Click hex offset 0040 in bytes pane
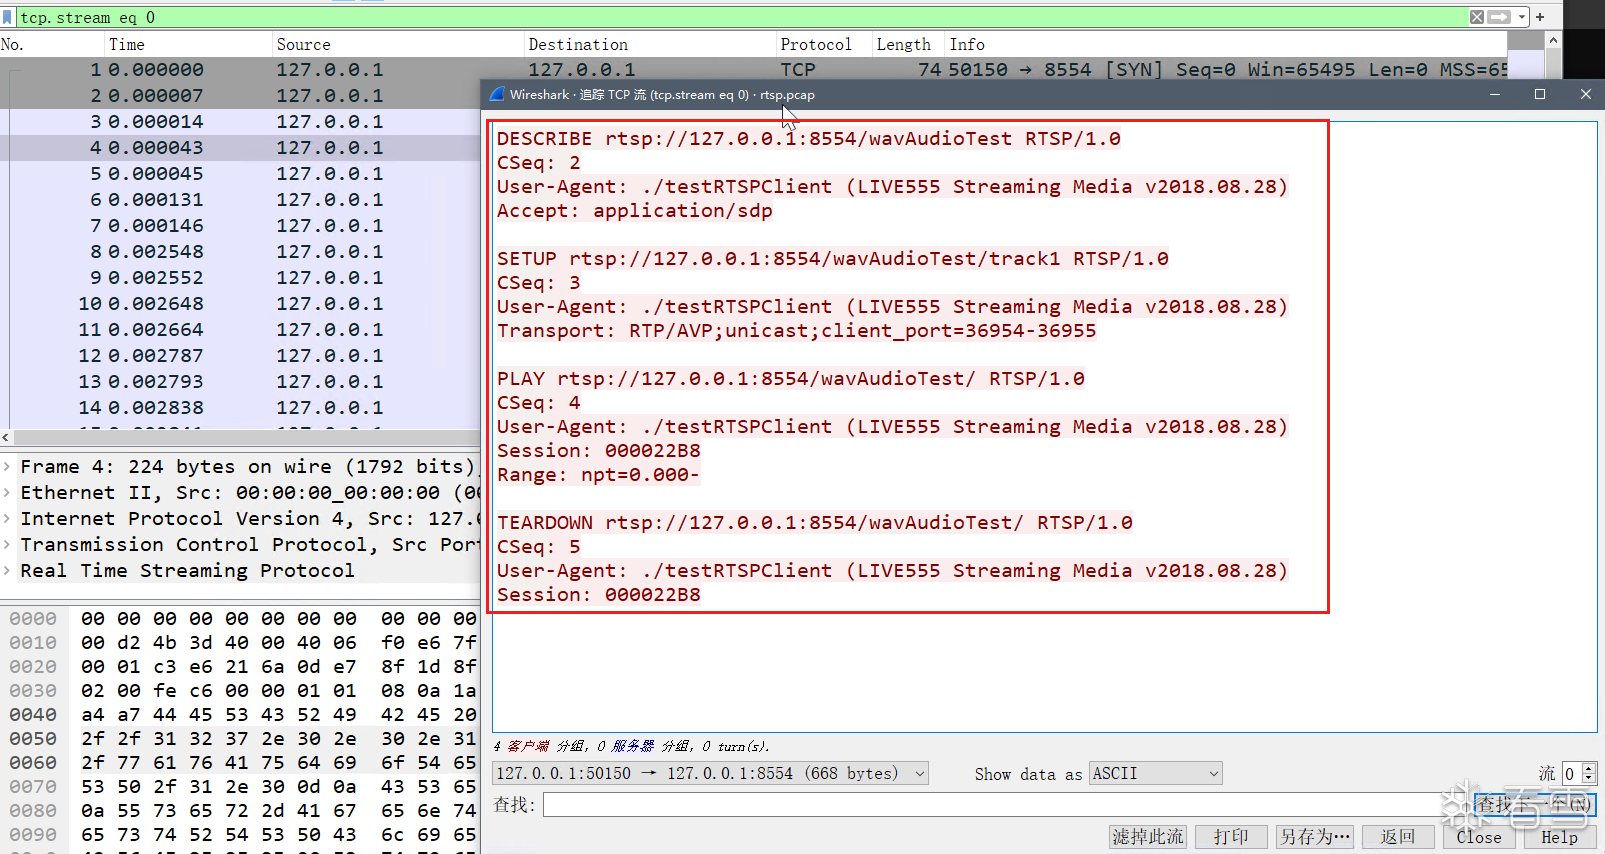Image resolution: width=1605 pixels, height=854 pixels. pos(33,715)
